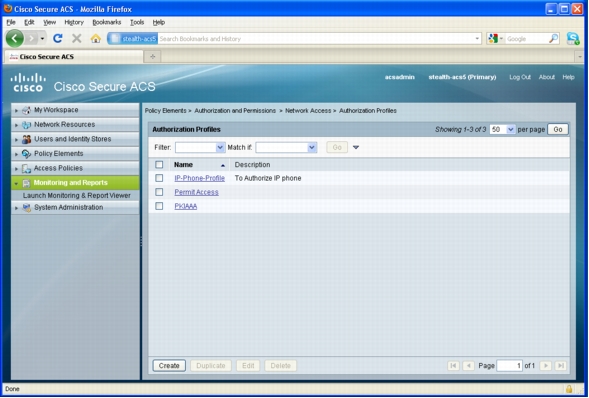589x398 pixels.
Task: Click the Cisco logo in the header
Action: pos(28,83)
